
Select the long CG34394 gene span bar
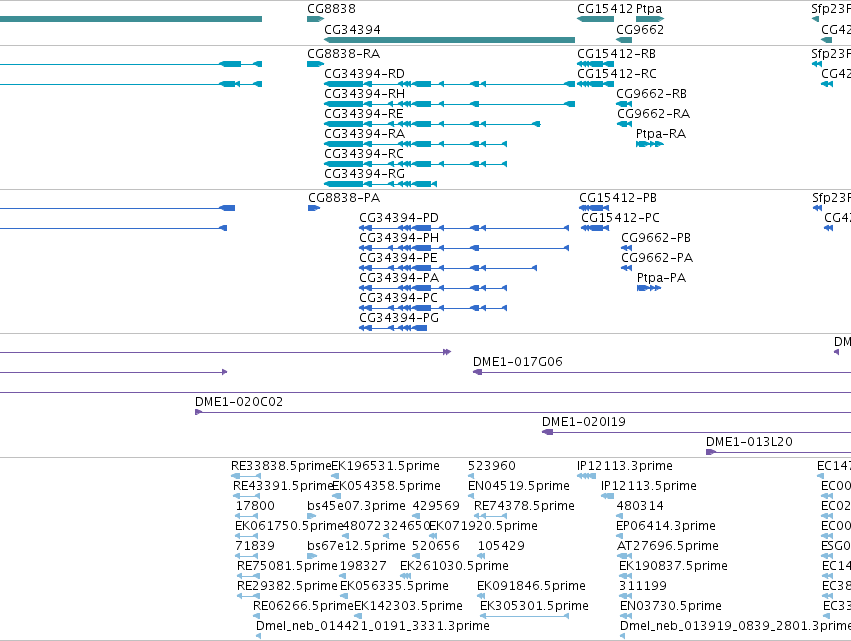click(x=449, y=40)
